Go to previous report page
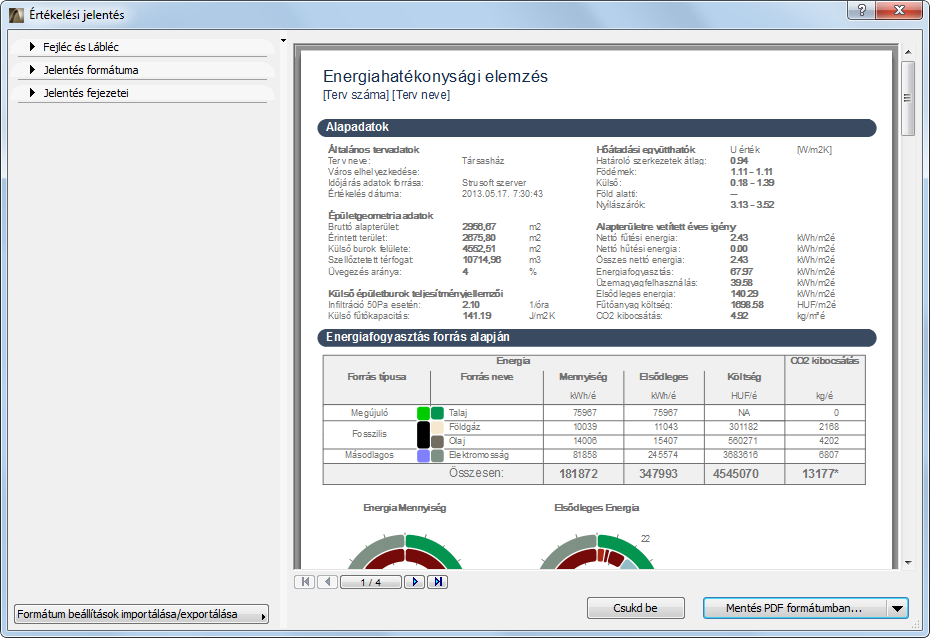Viewport: 930px width, 638px height. point(327,582)
